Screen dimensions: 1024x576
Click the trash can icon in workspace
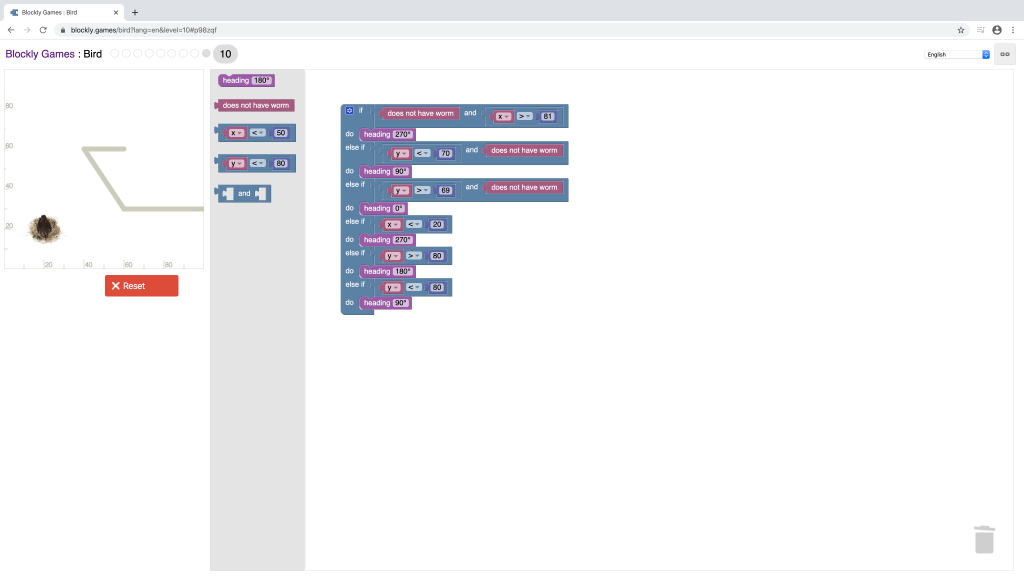pos(984,539)
